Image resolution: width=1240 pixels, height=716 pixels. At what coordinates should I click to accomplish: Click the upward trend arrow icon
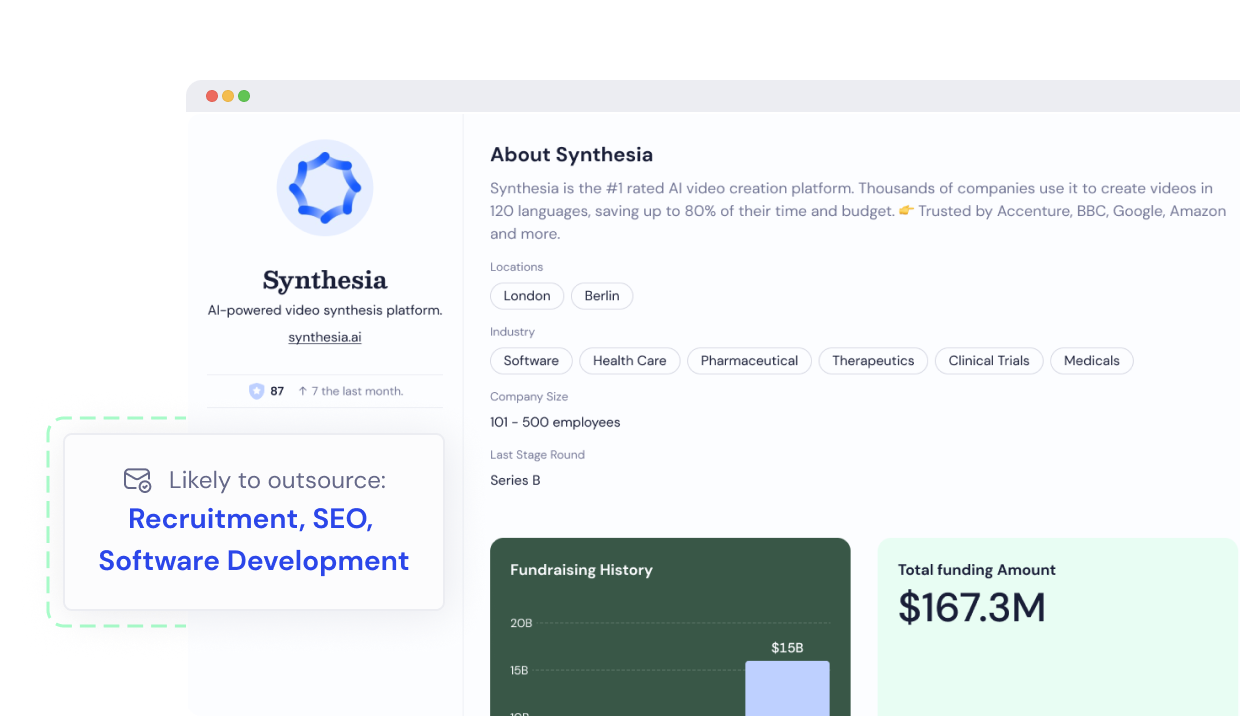point(302,391)
